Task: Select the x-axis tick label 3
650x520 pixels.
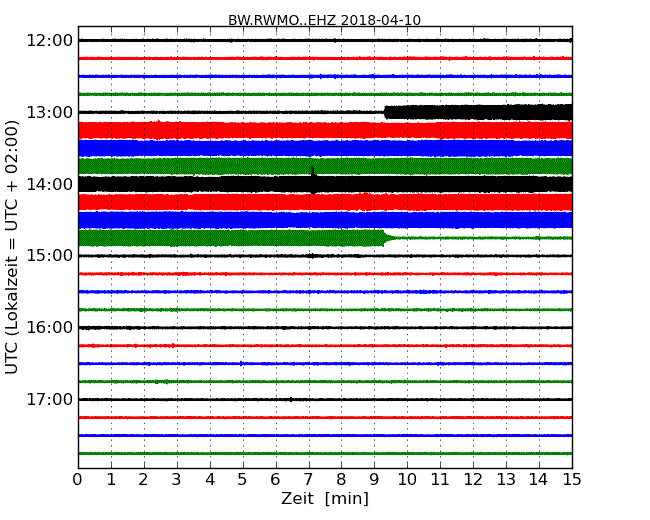Action: [177, 480]
